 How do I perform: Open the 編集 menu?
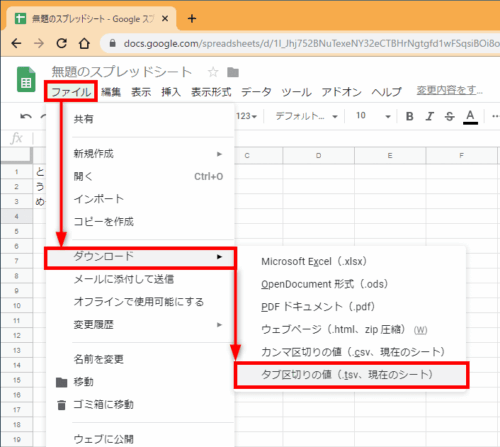coord(111,92)
